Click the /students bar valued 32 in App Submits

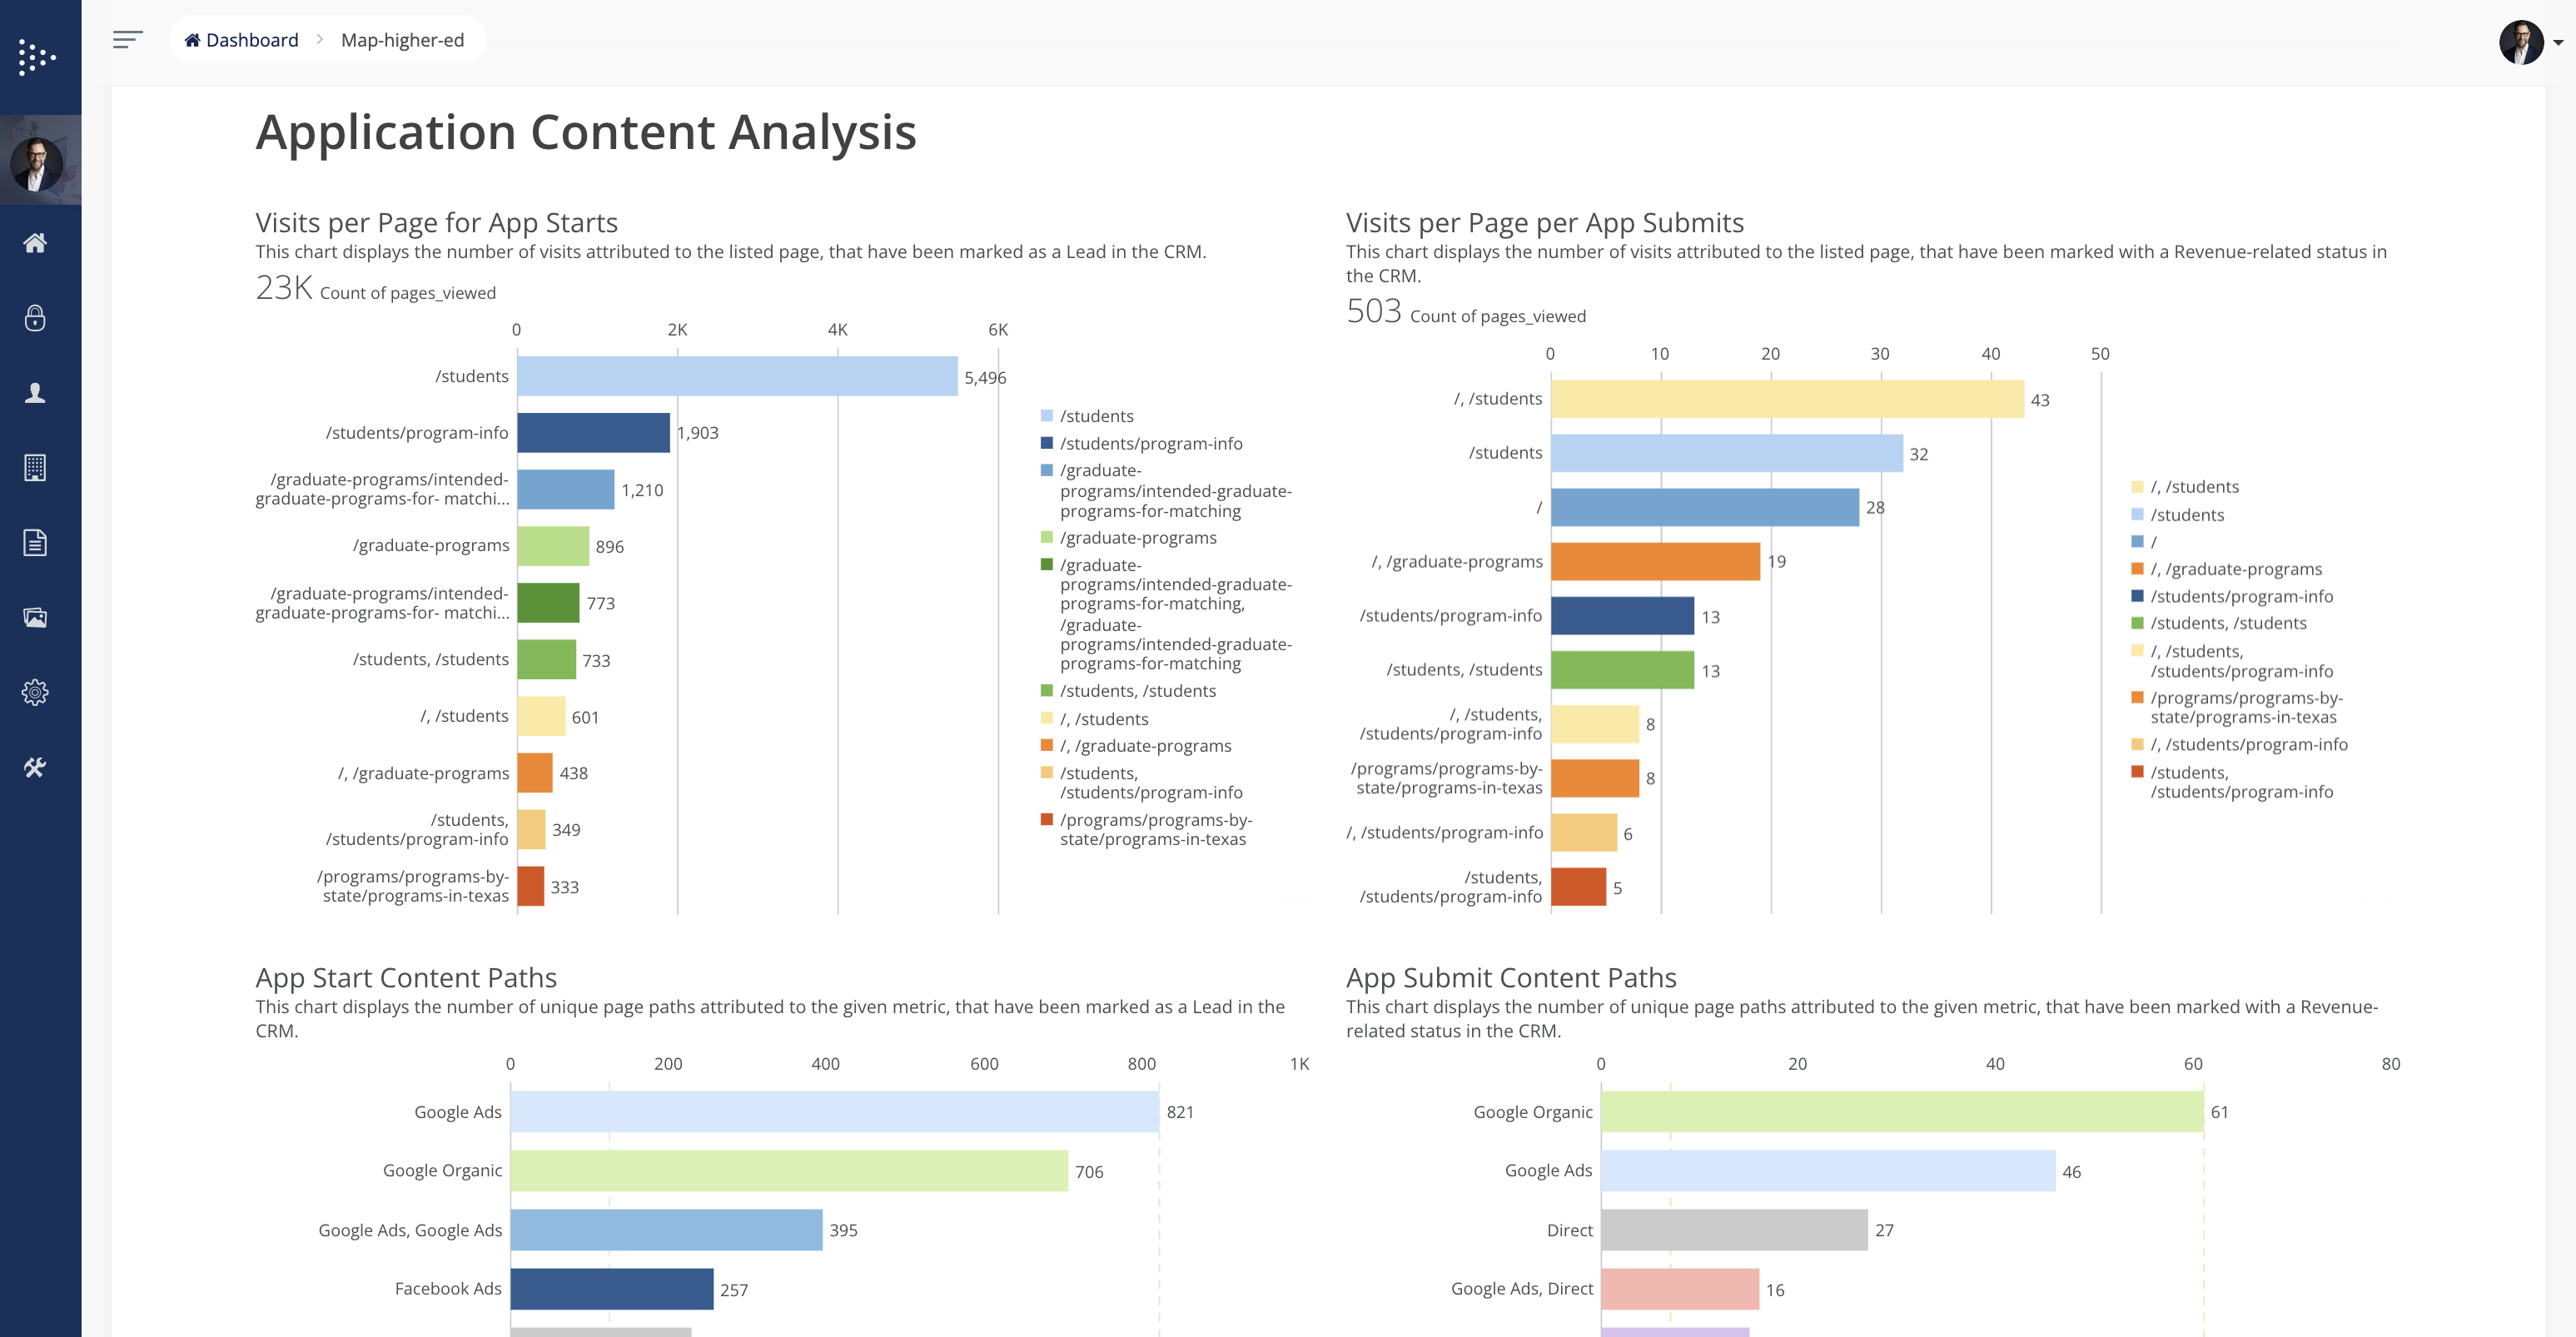click(1727, 453)
